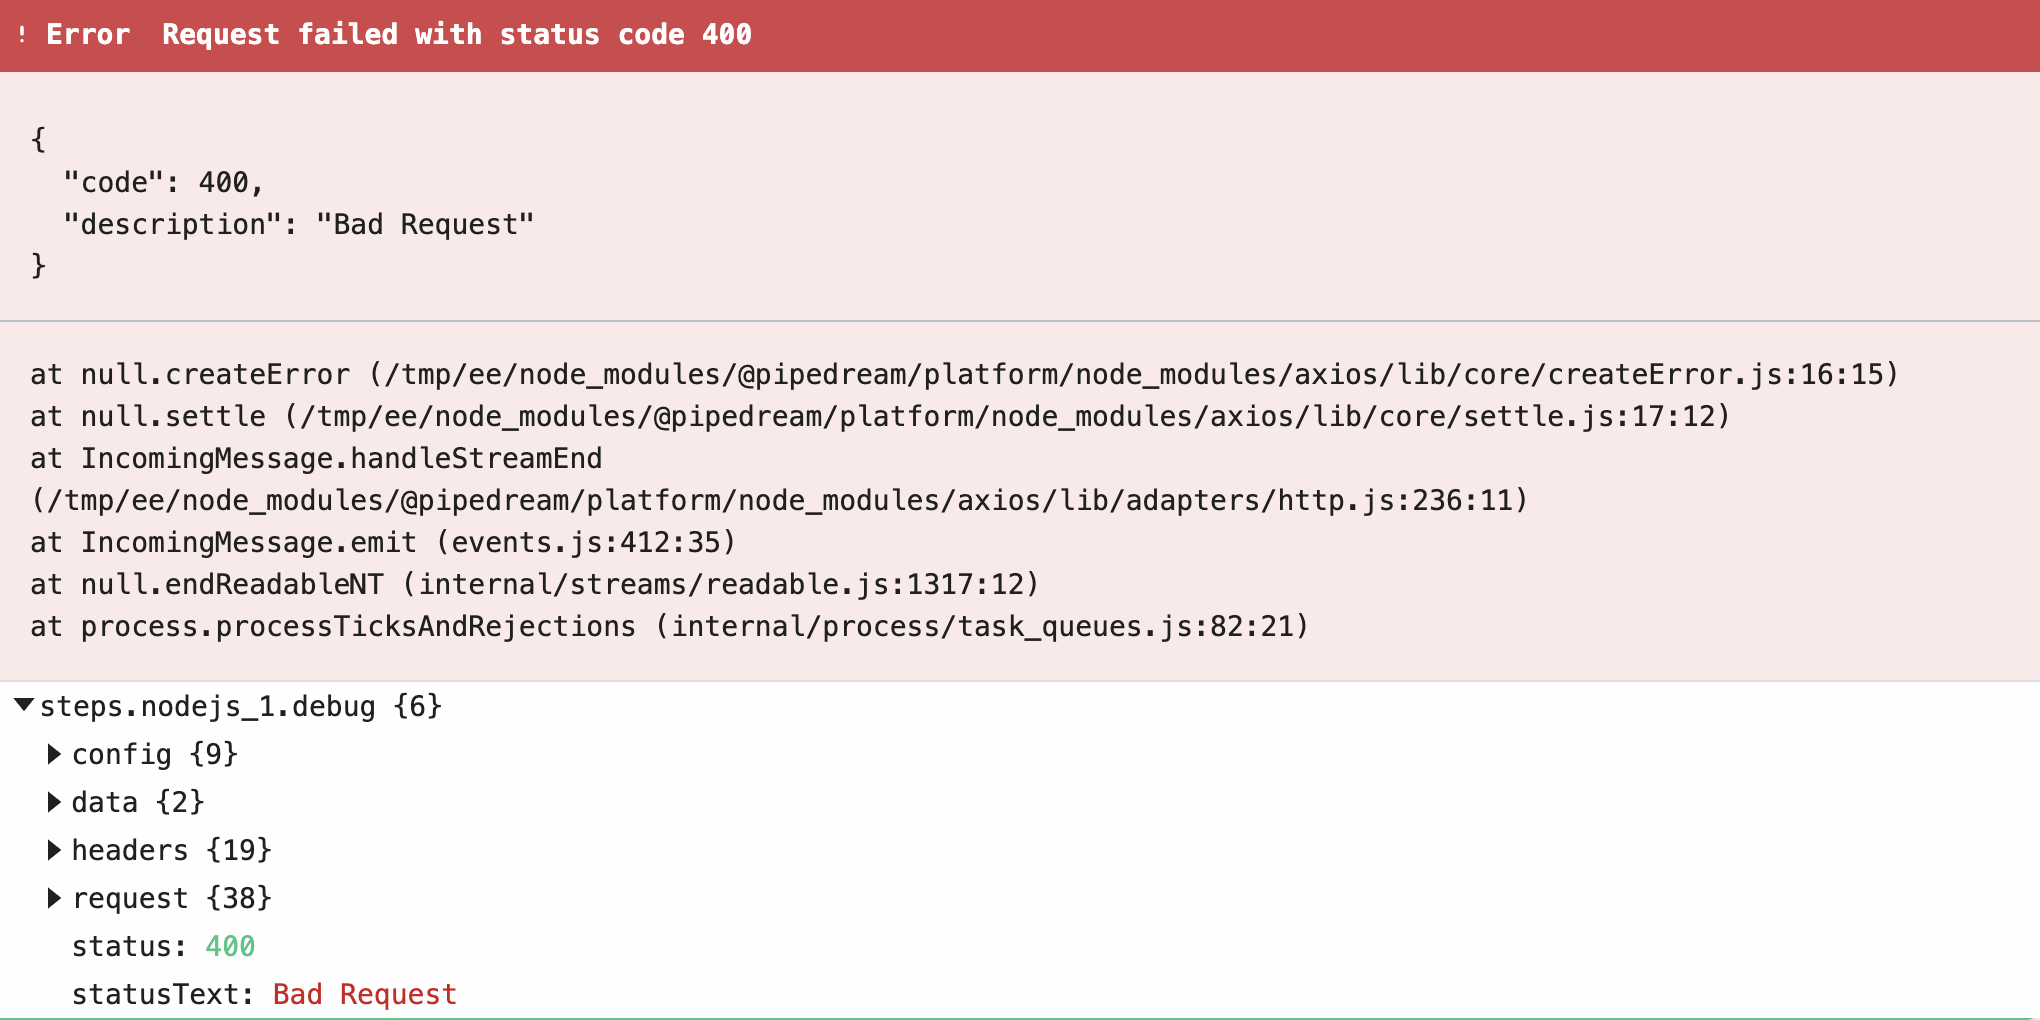Select the red statusText Bad Request value
Screen dimensions: 2040x1020
click(x=364, y=994)
